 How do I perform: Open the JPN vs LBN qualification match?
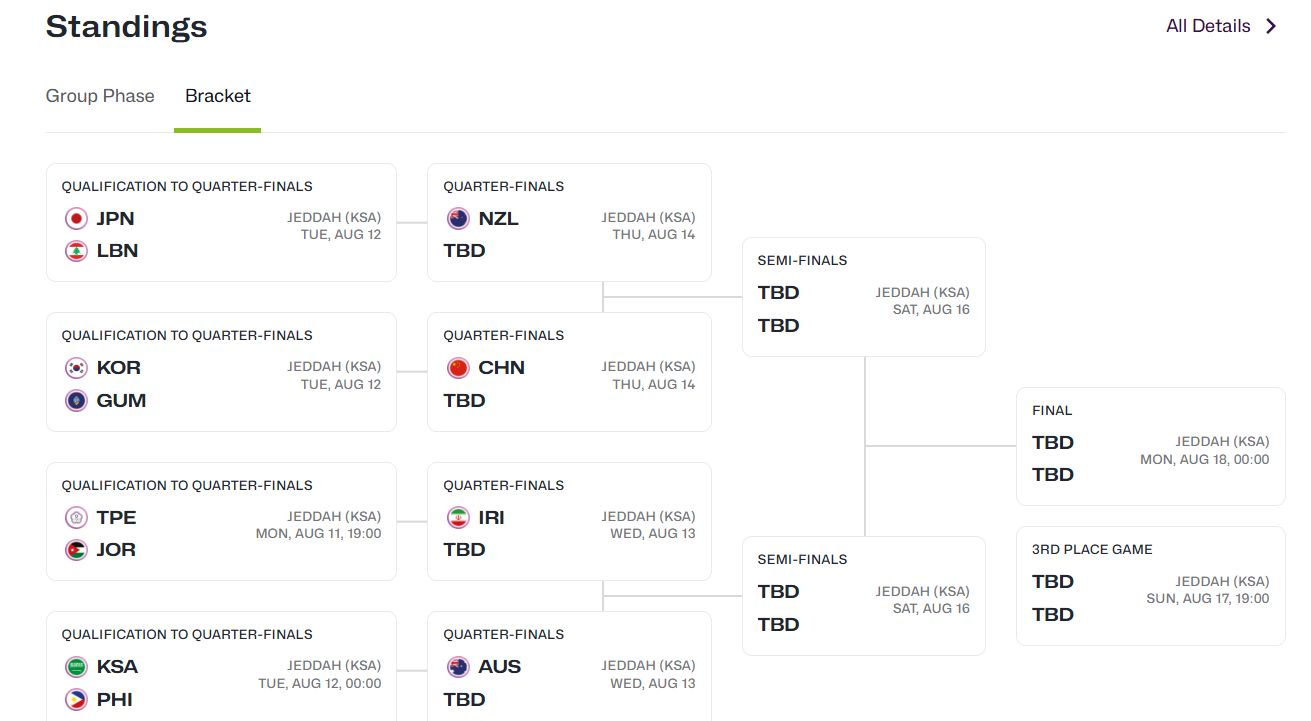coord(221,222)
